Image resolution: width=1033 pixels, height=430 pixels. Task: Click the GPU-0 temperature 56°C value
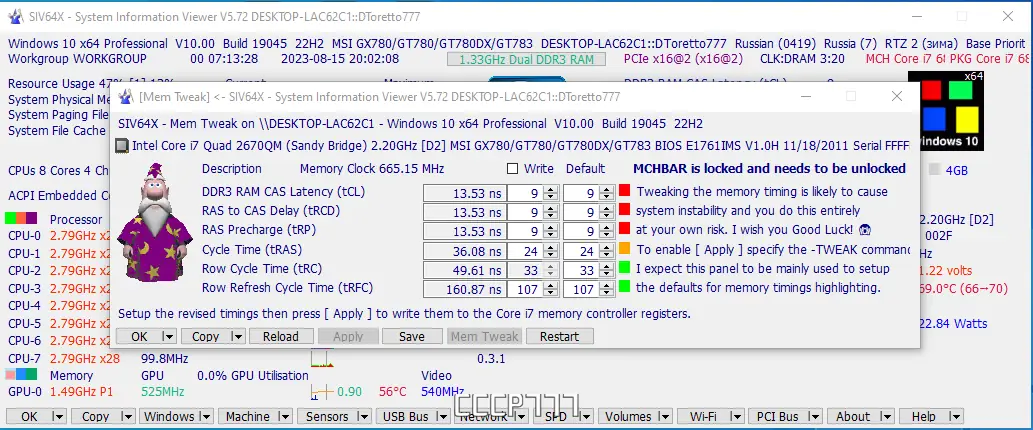pos(393,392)
